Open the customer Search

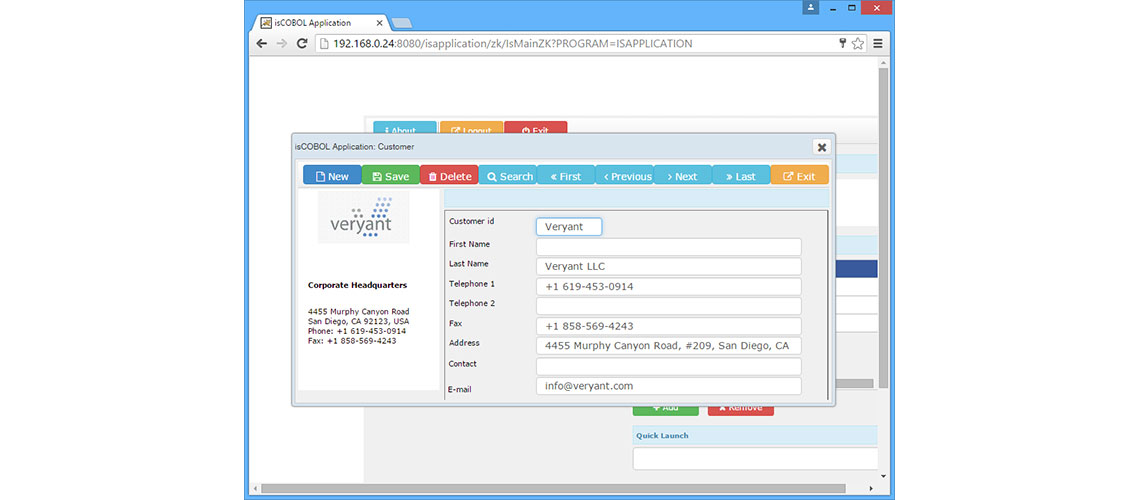[508, 176]
